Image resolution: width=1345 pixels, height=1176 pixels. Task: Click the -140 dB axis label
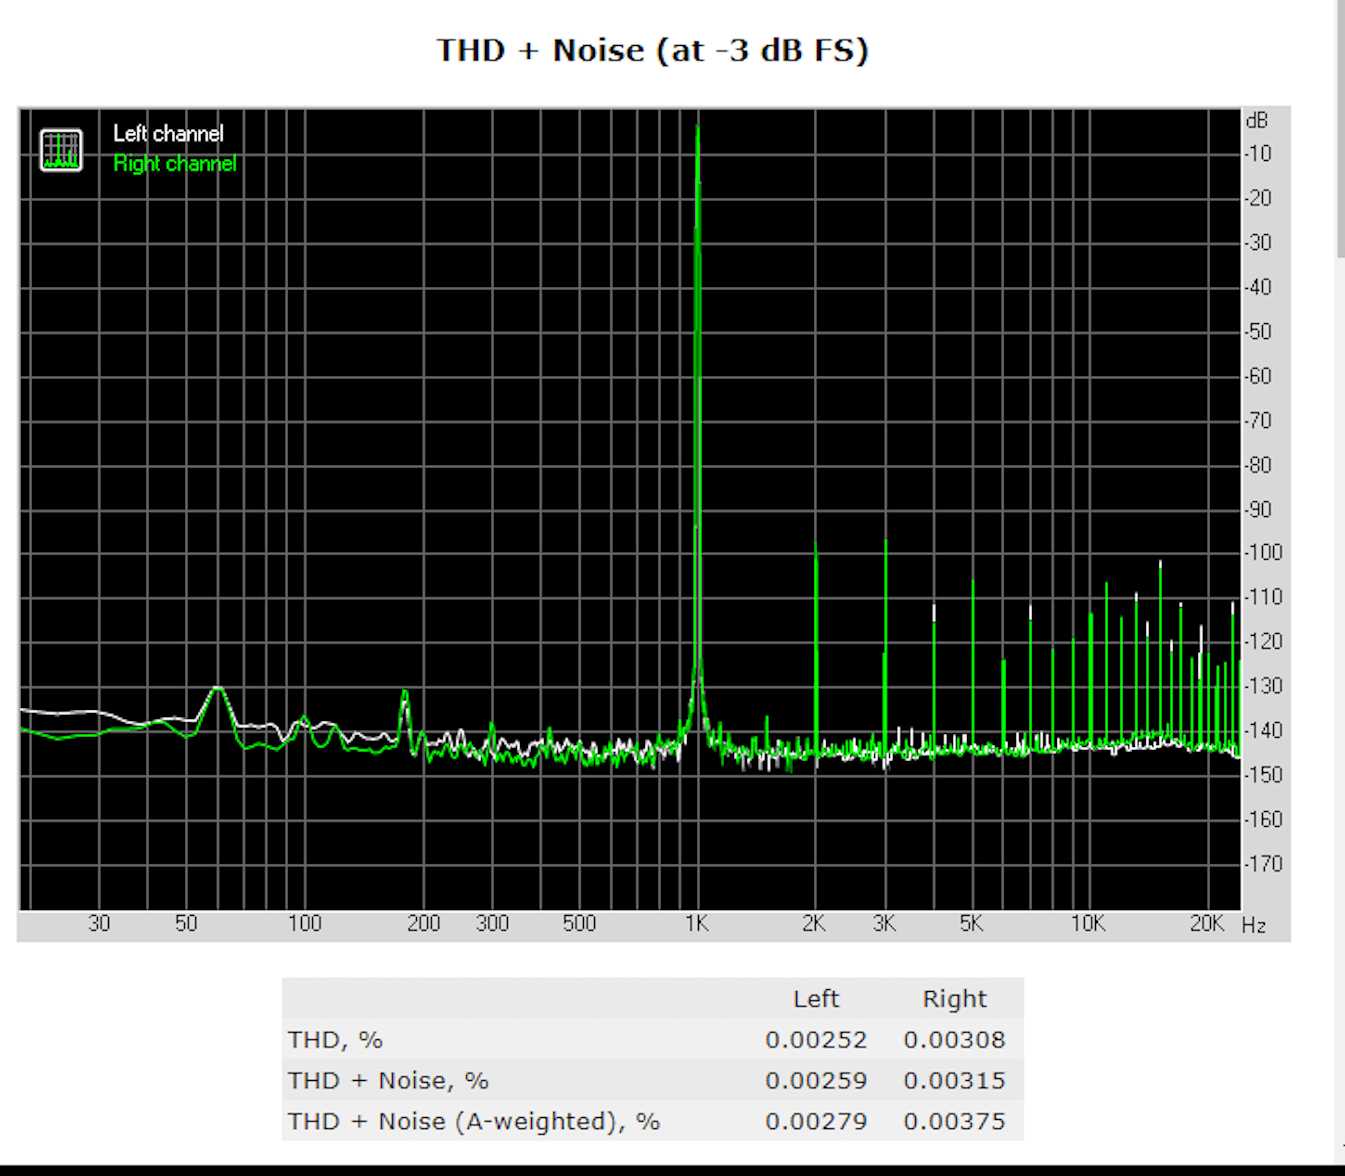coord(1262,730)
